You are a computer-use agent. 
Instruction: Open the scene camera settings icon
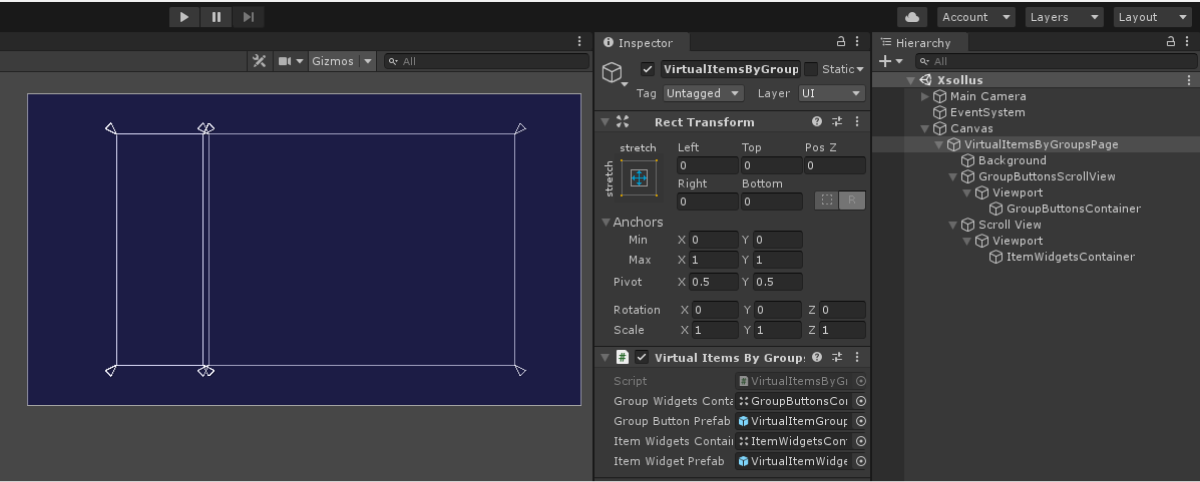pos(285,61)
